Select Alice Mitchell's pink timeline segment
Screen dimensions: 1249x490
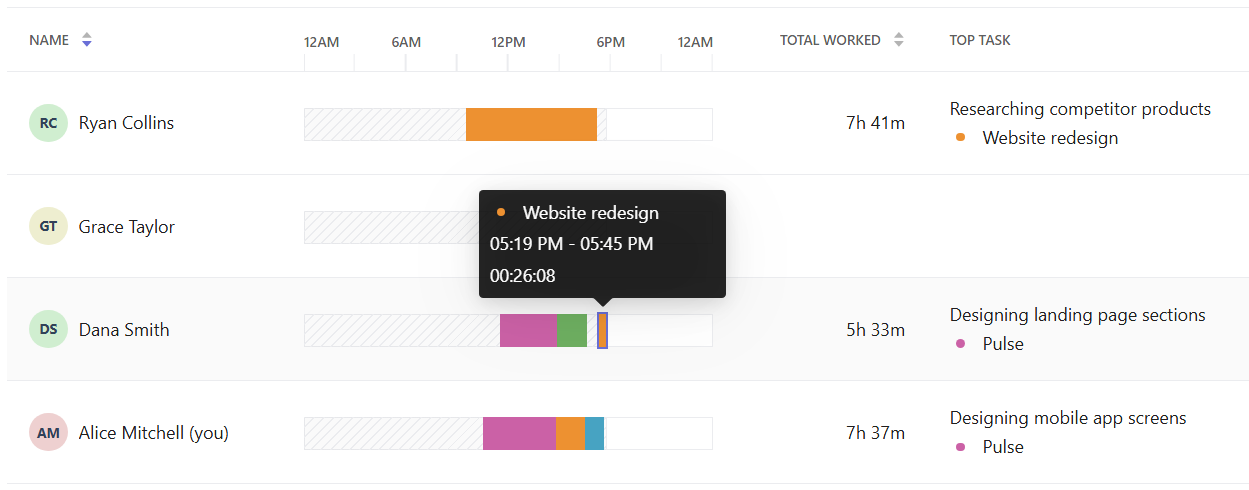519,433
